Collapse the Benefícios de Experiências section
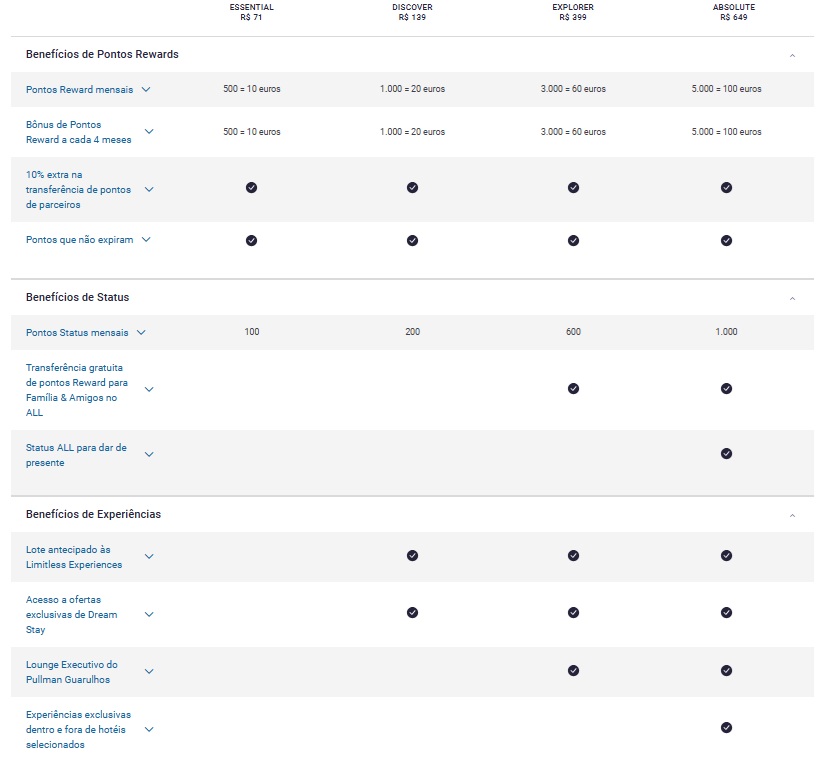820x762 pixels. tap(792, 515)
